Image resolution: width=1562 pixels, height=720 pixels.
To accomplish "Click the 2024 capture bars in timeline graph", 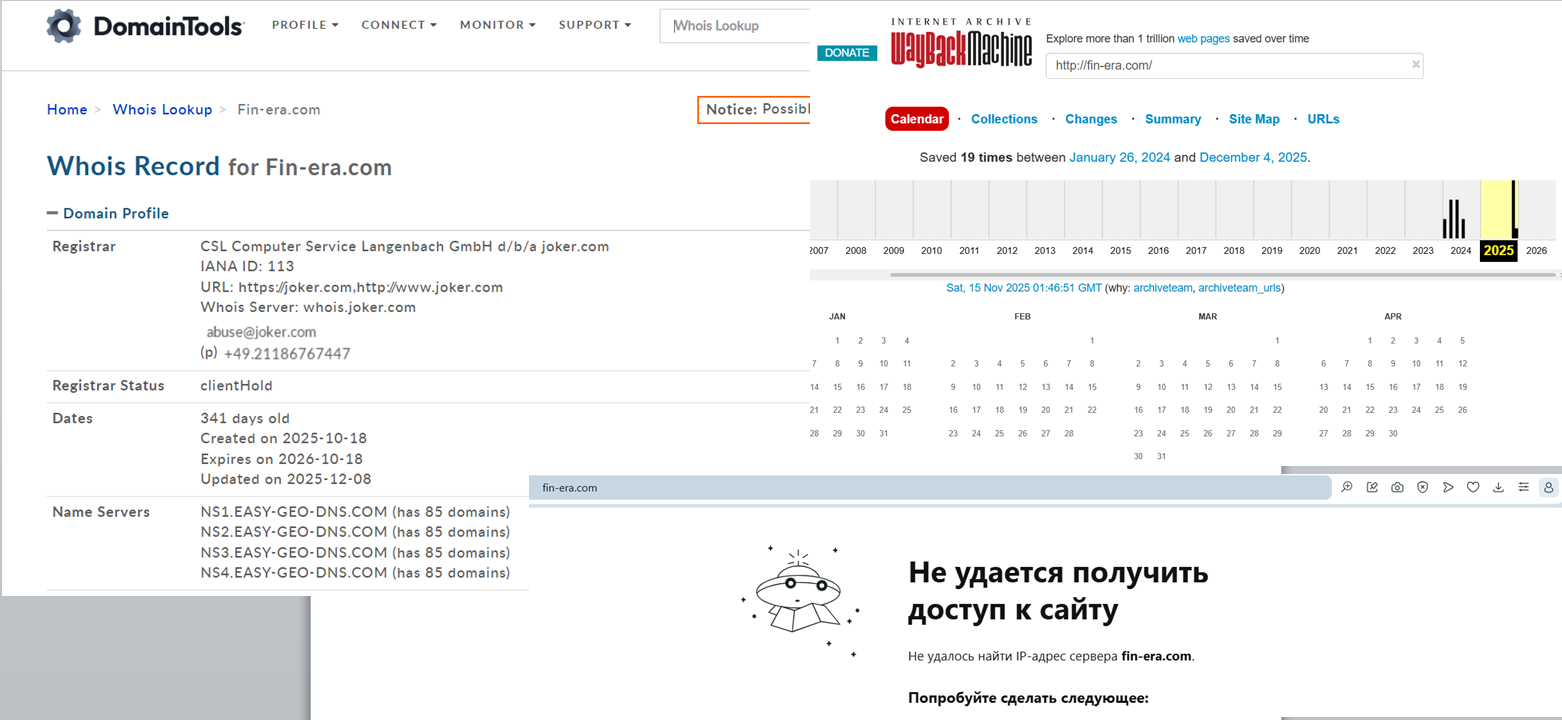I will [x=1454, y=217].
